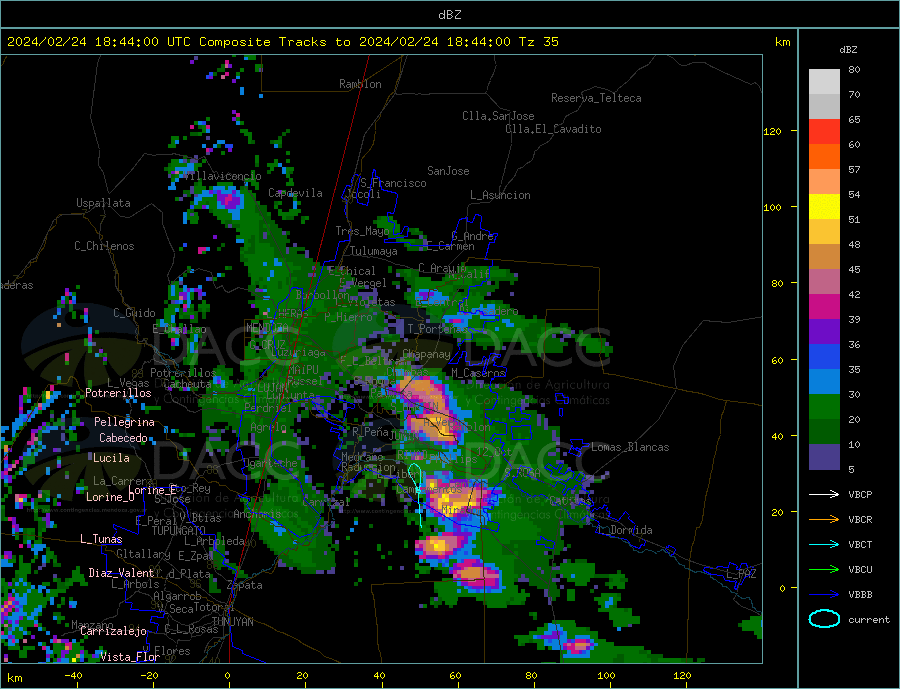Viewport: 900px width, 689px height.
Task: Click the white L_Tunas label
Action: point(101,539)
